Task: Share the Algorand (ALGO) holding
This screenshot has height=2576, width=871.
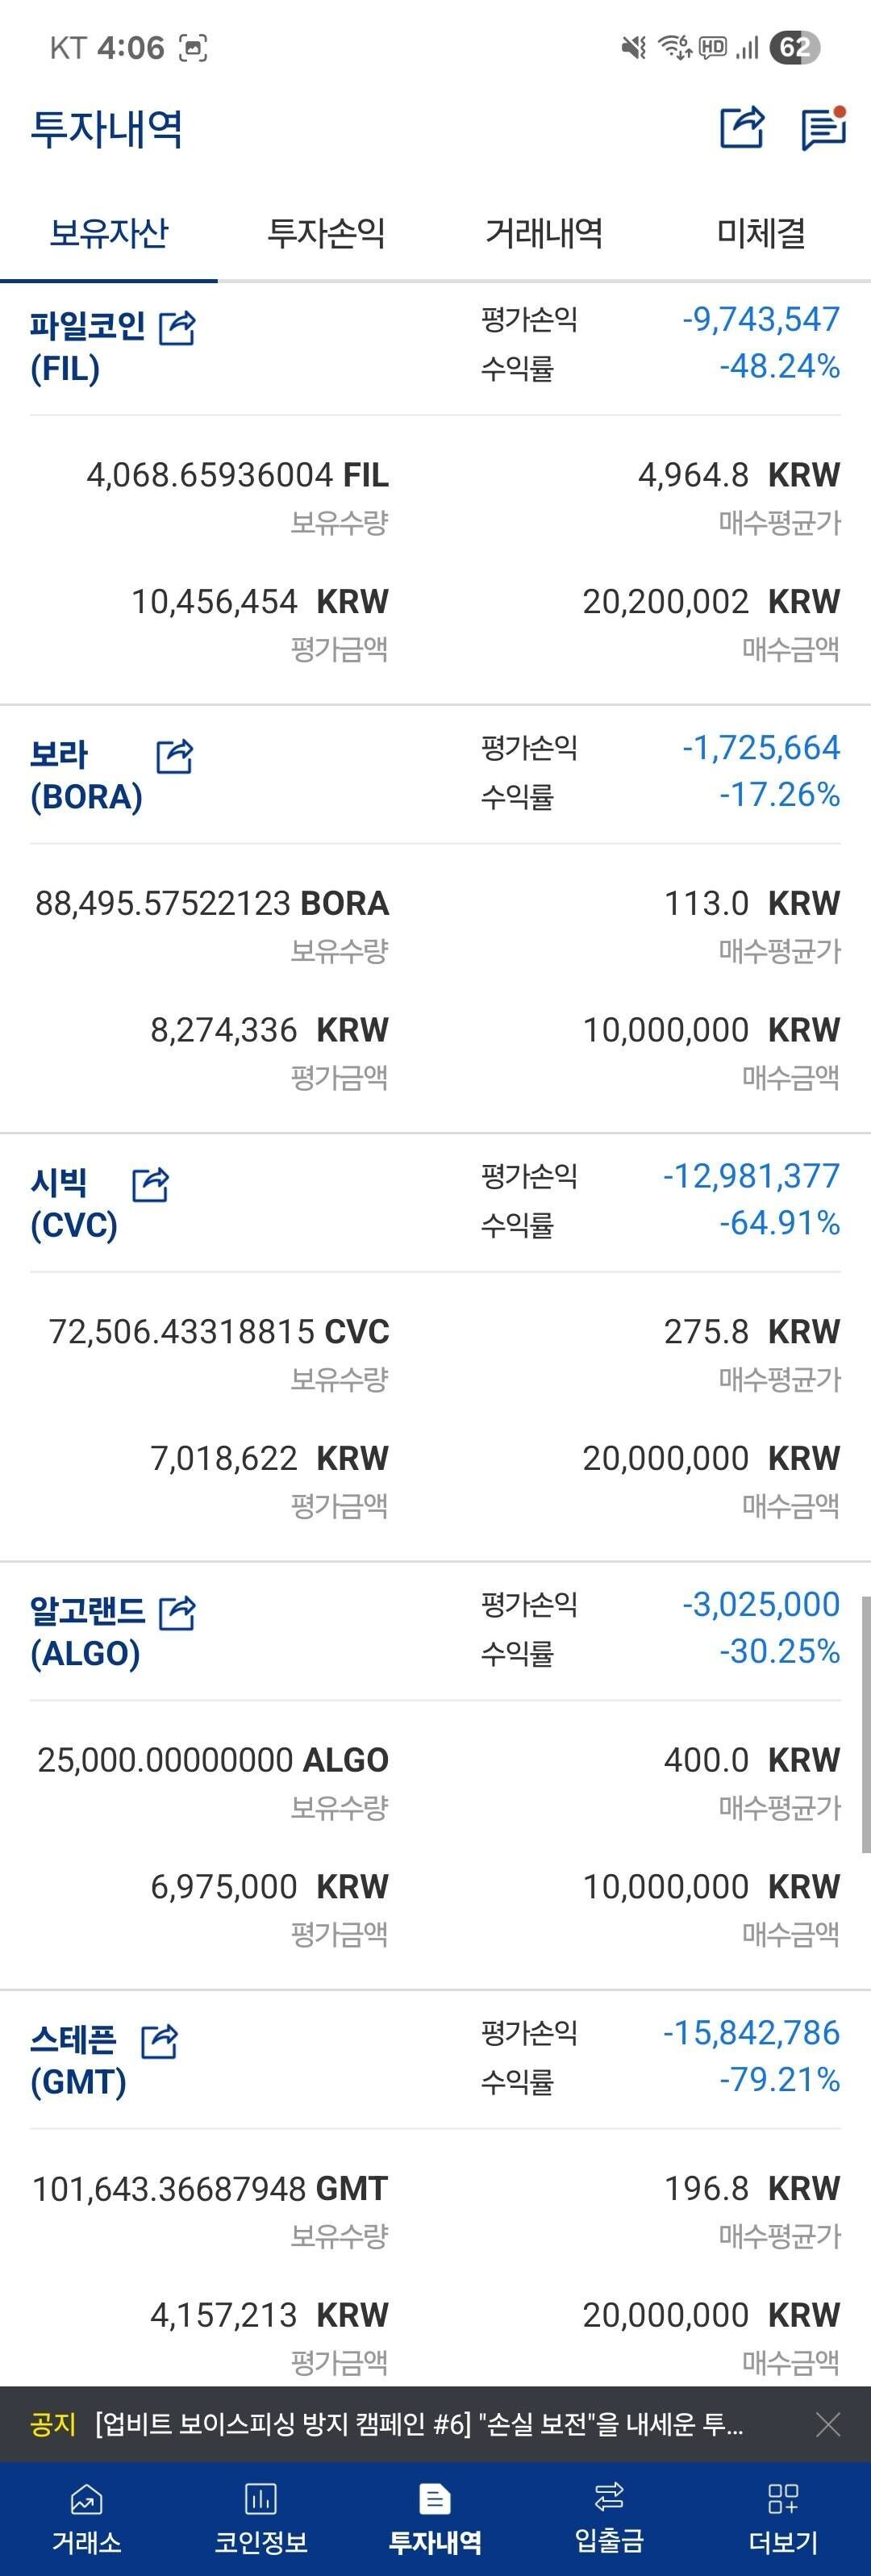Action: pos(178,1612)
